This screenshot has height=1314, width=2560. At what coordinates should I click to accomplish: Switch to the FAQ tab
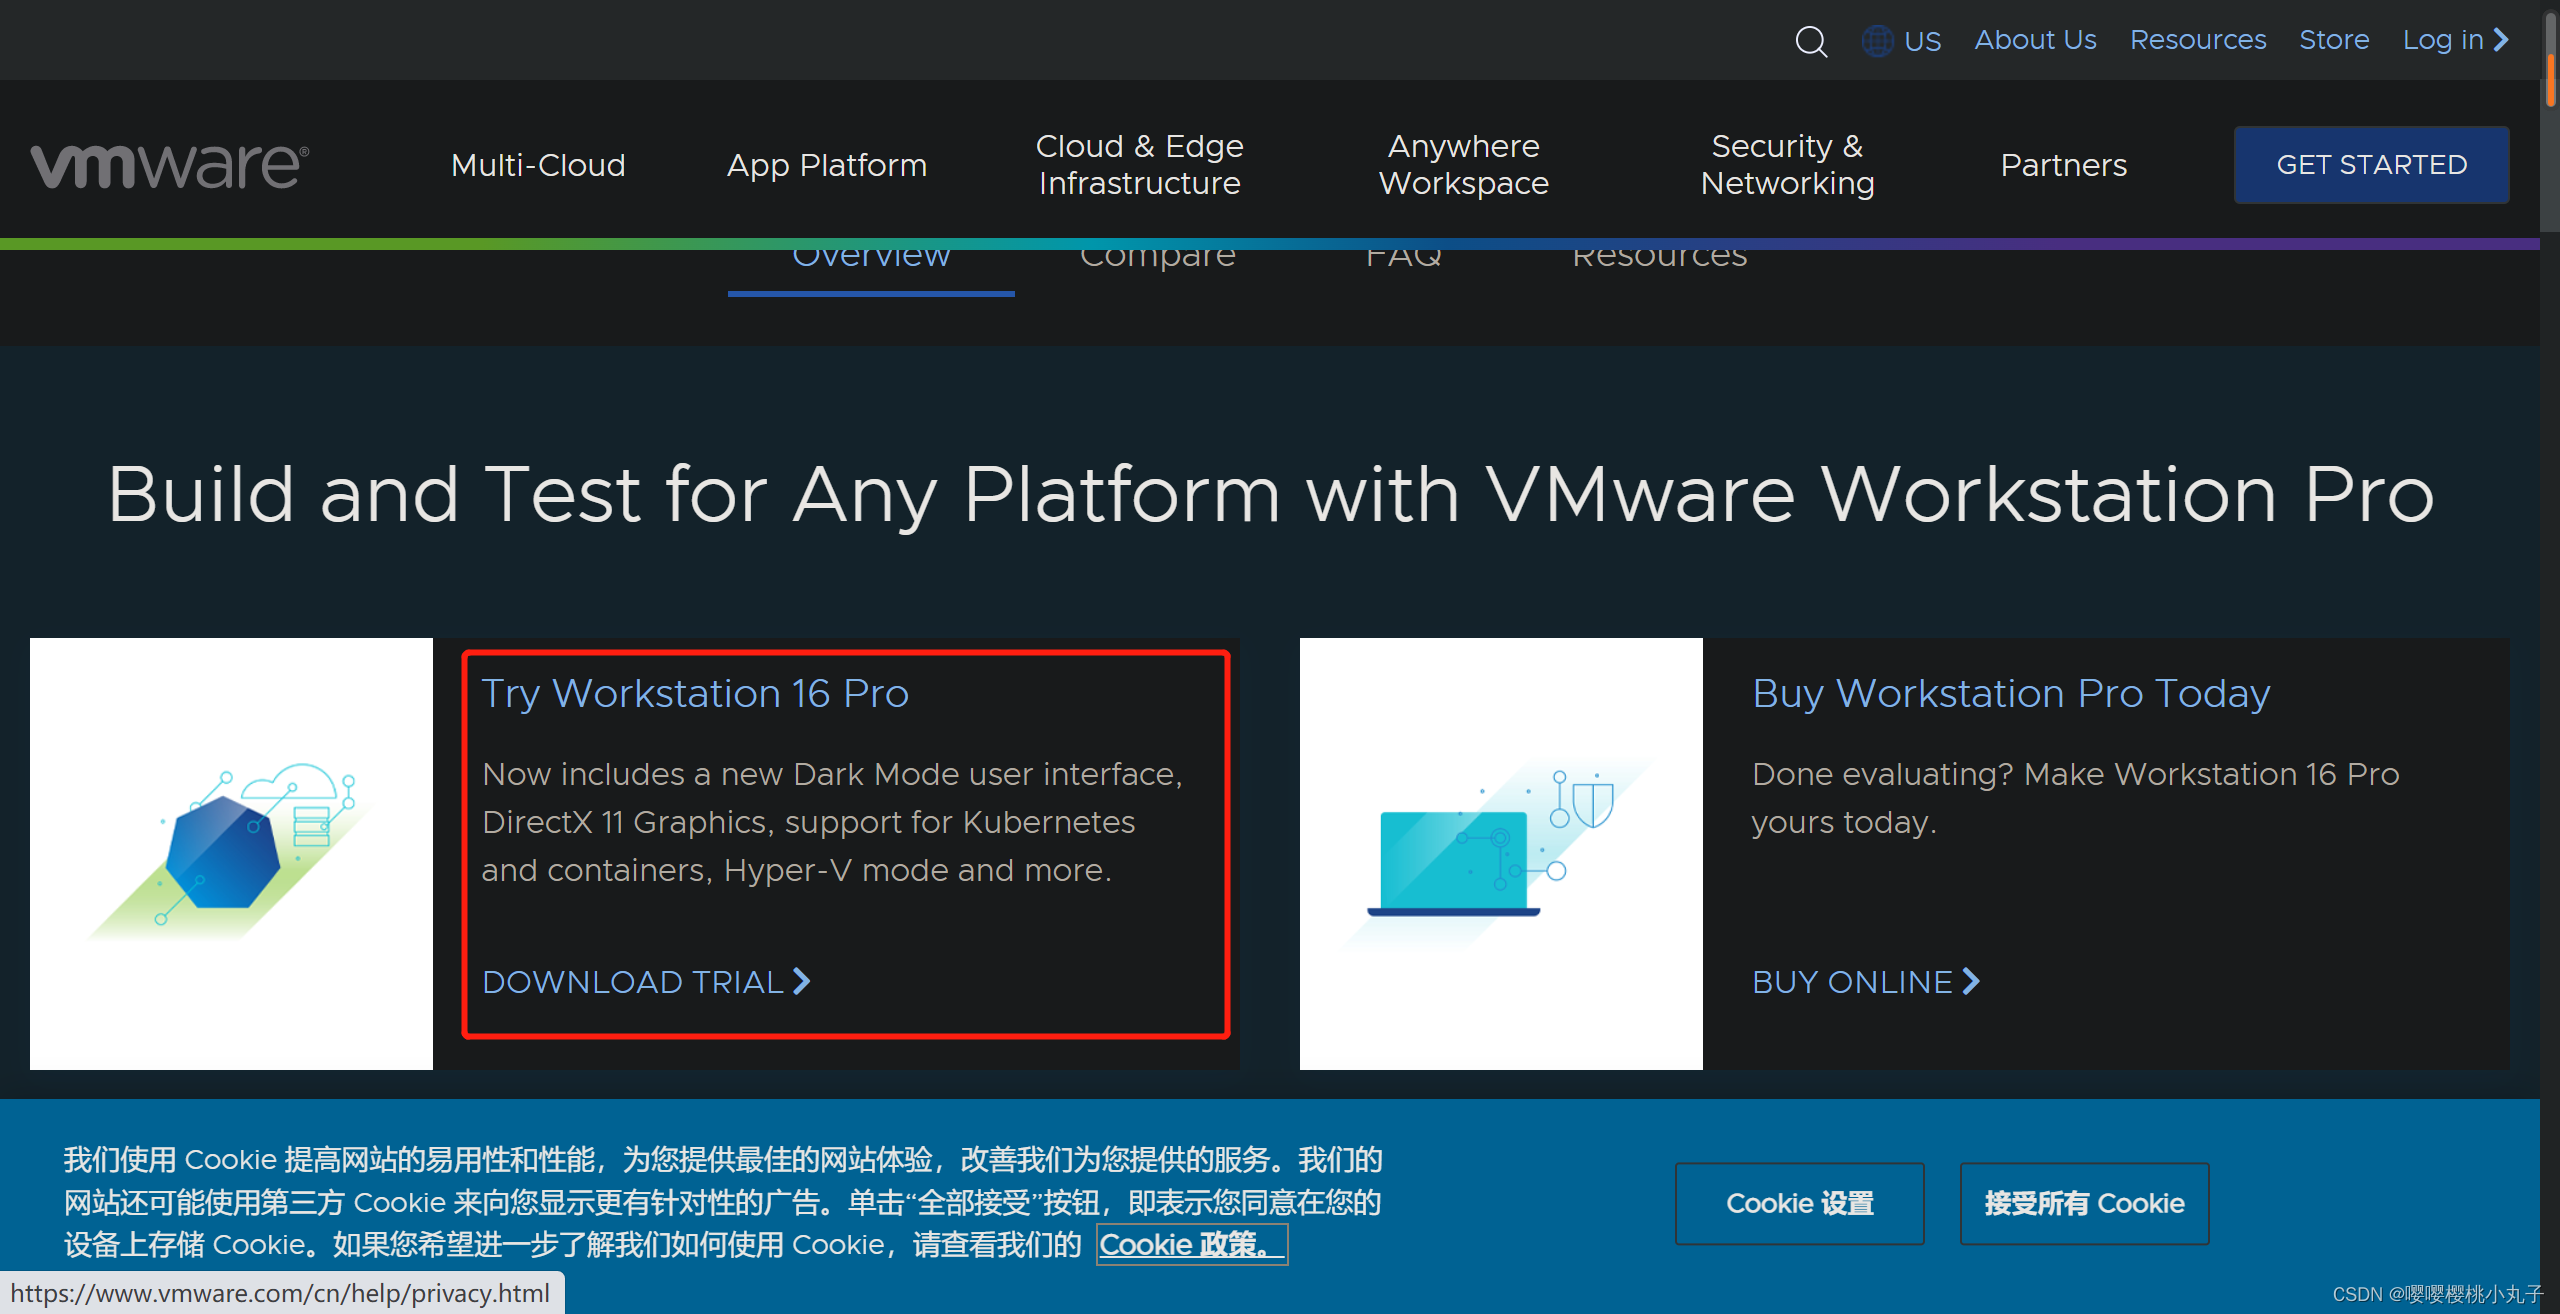click(x=1404, y=260)
